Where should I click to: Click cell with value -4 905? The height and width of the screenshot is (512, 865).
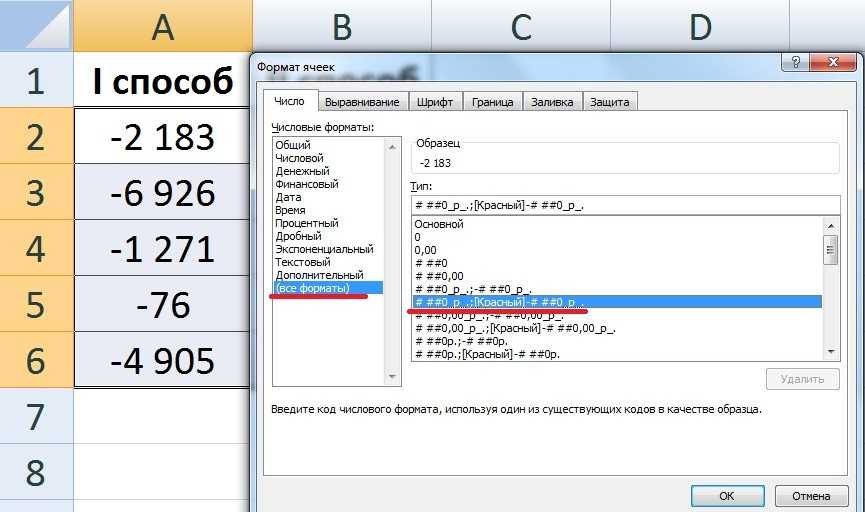[x=162, y=360]
